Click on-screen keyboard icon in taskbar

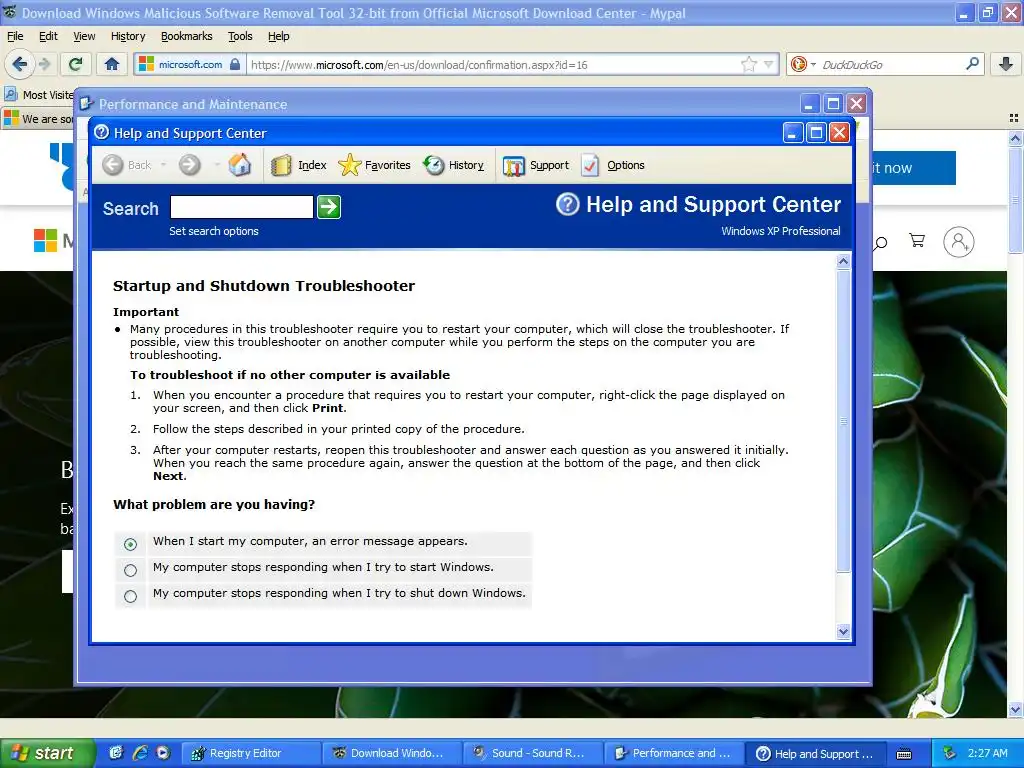point(904,754)
